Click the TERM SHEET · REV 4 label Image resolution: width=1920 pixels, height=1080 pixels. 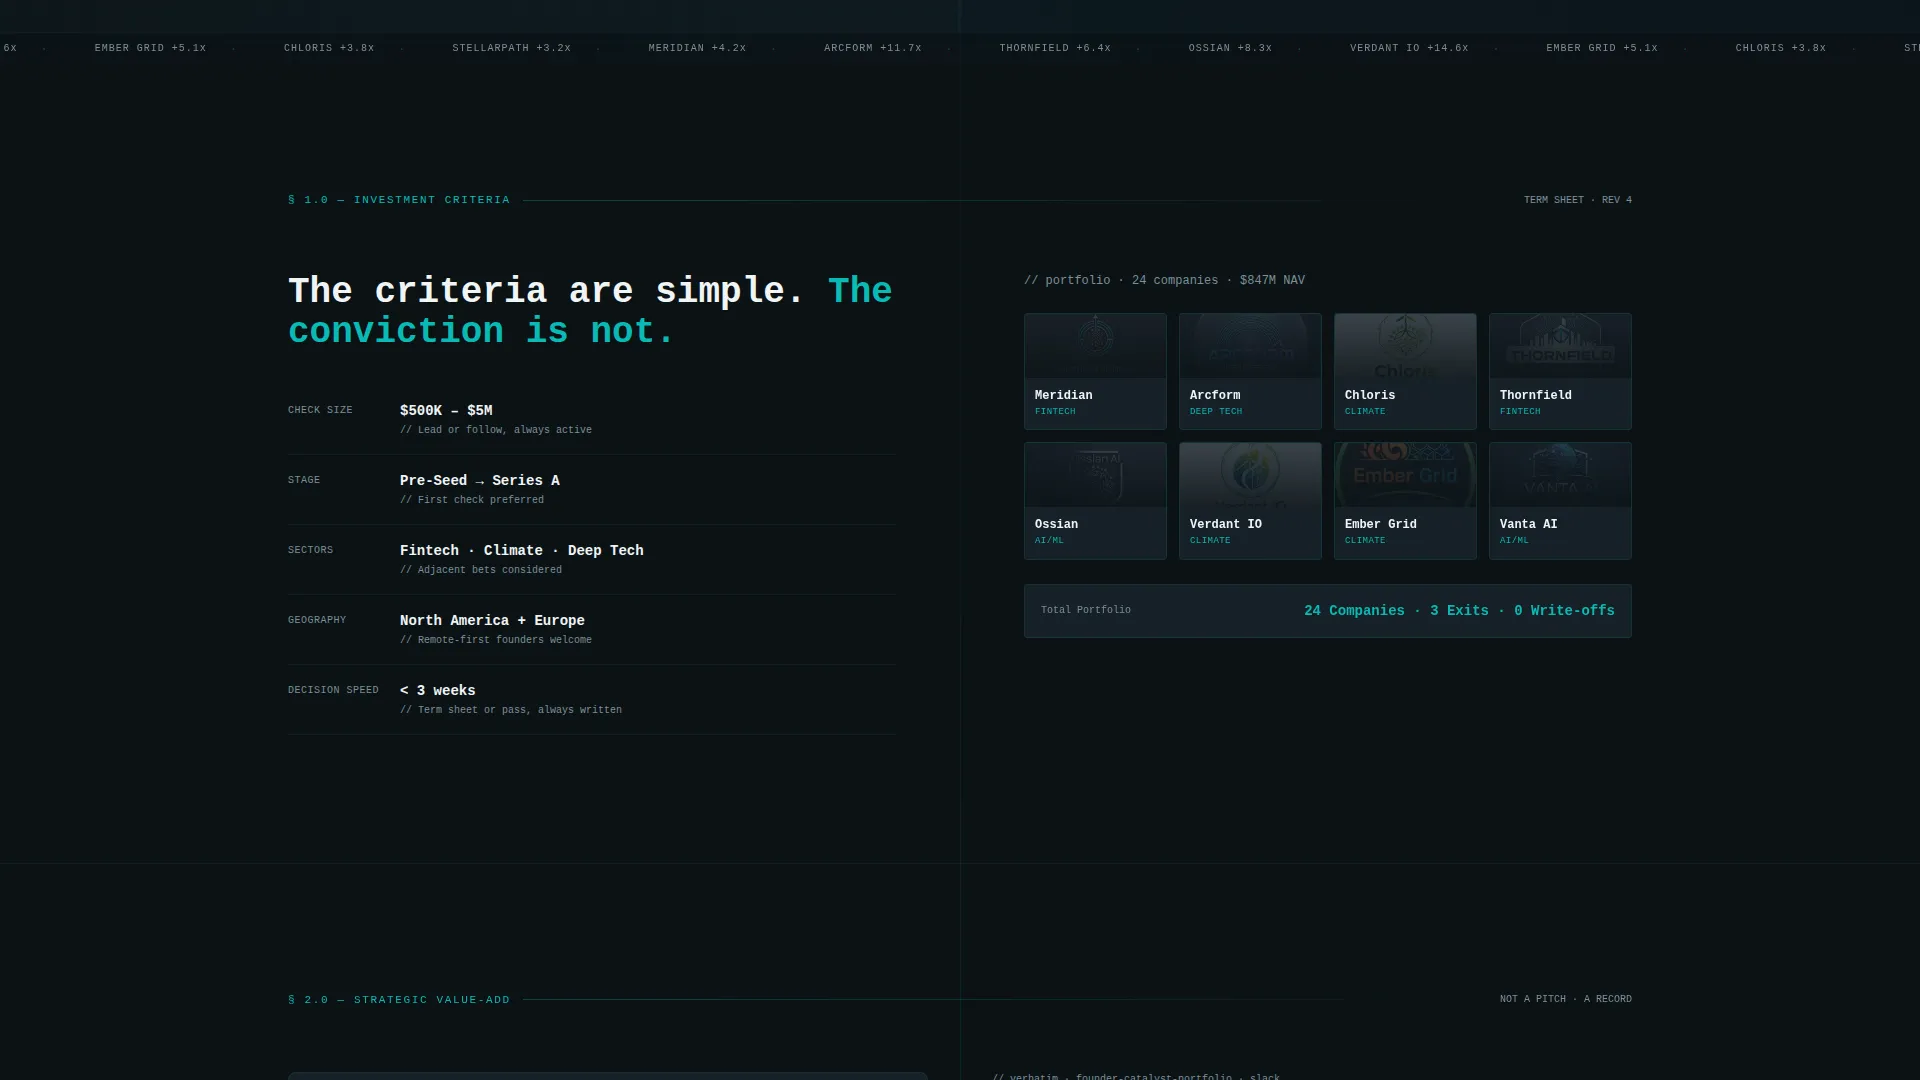[1577, 200]
